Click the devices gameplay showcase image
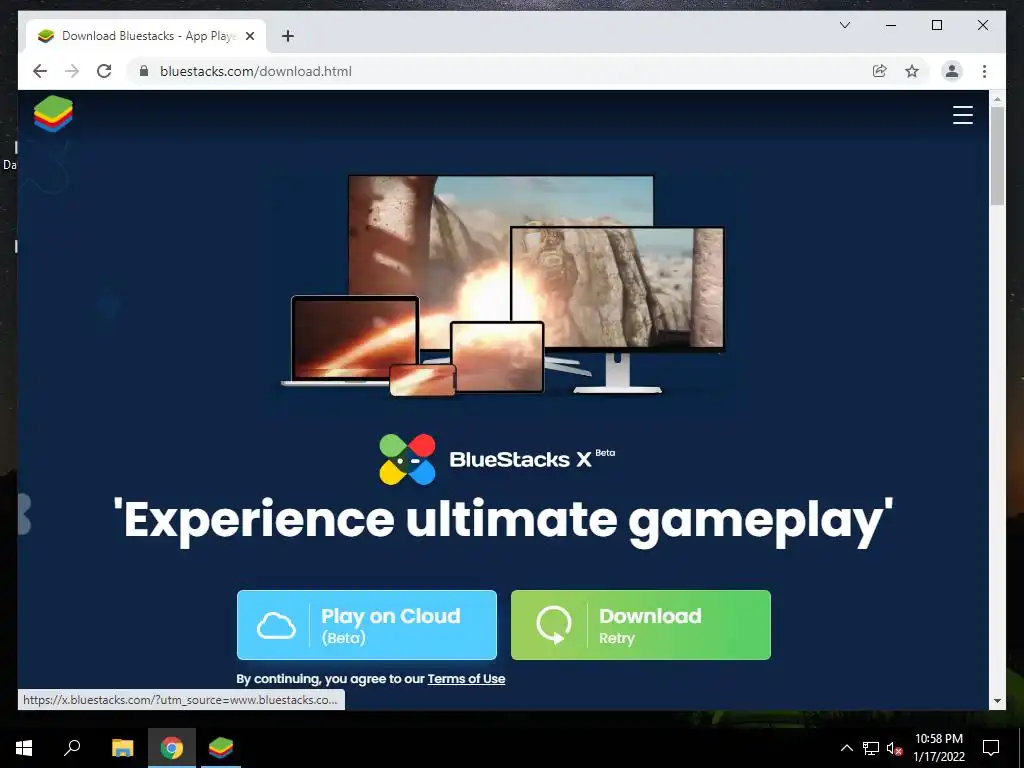The image size is (1024, 768). (x=503, y=285)
